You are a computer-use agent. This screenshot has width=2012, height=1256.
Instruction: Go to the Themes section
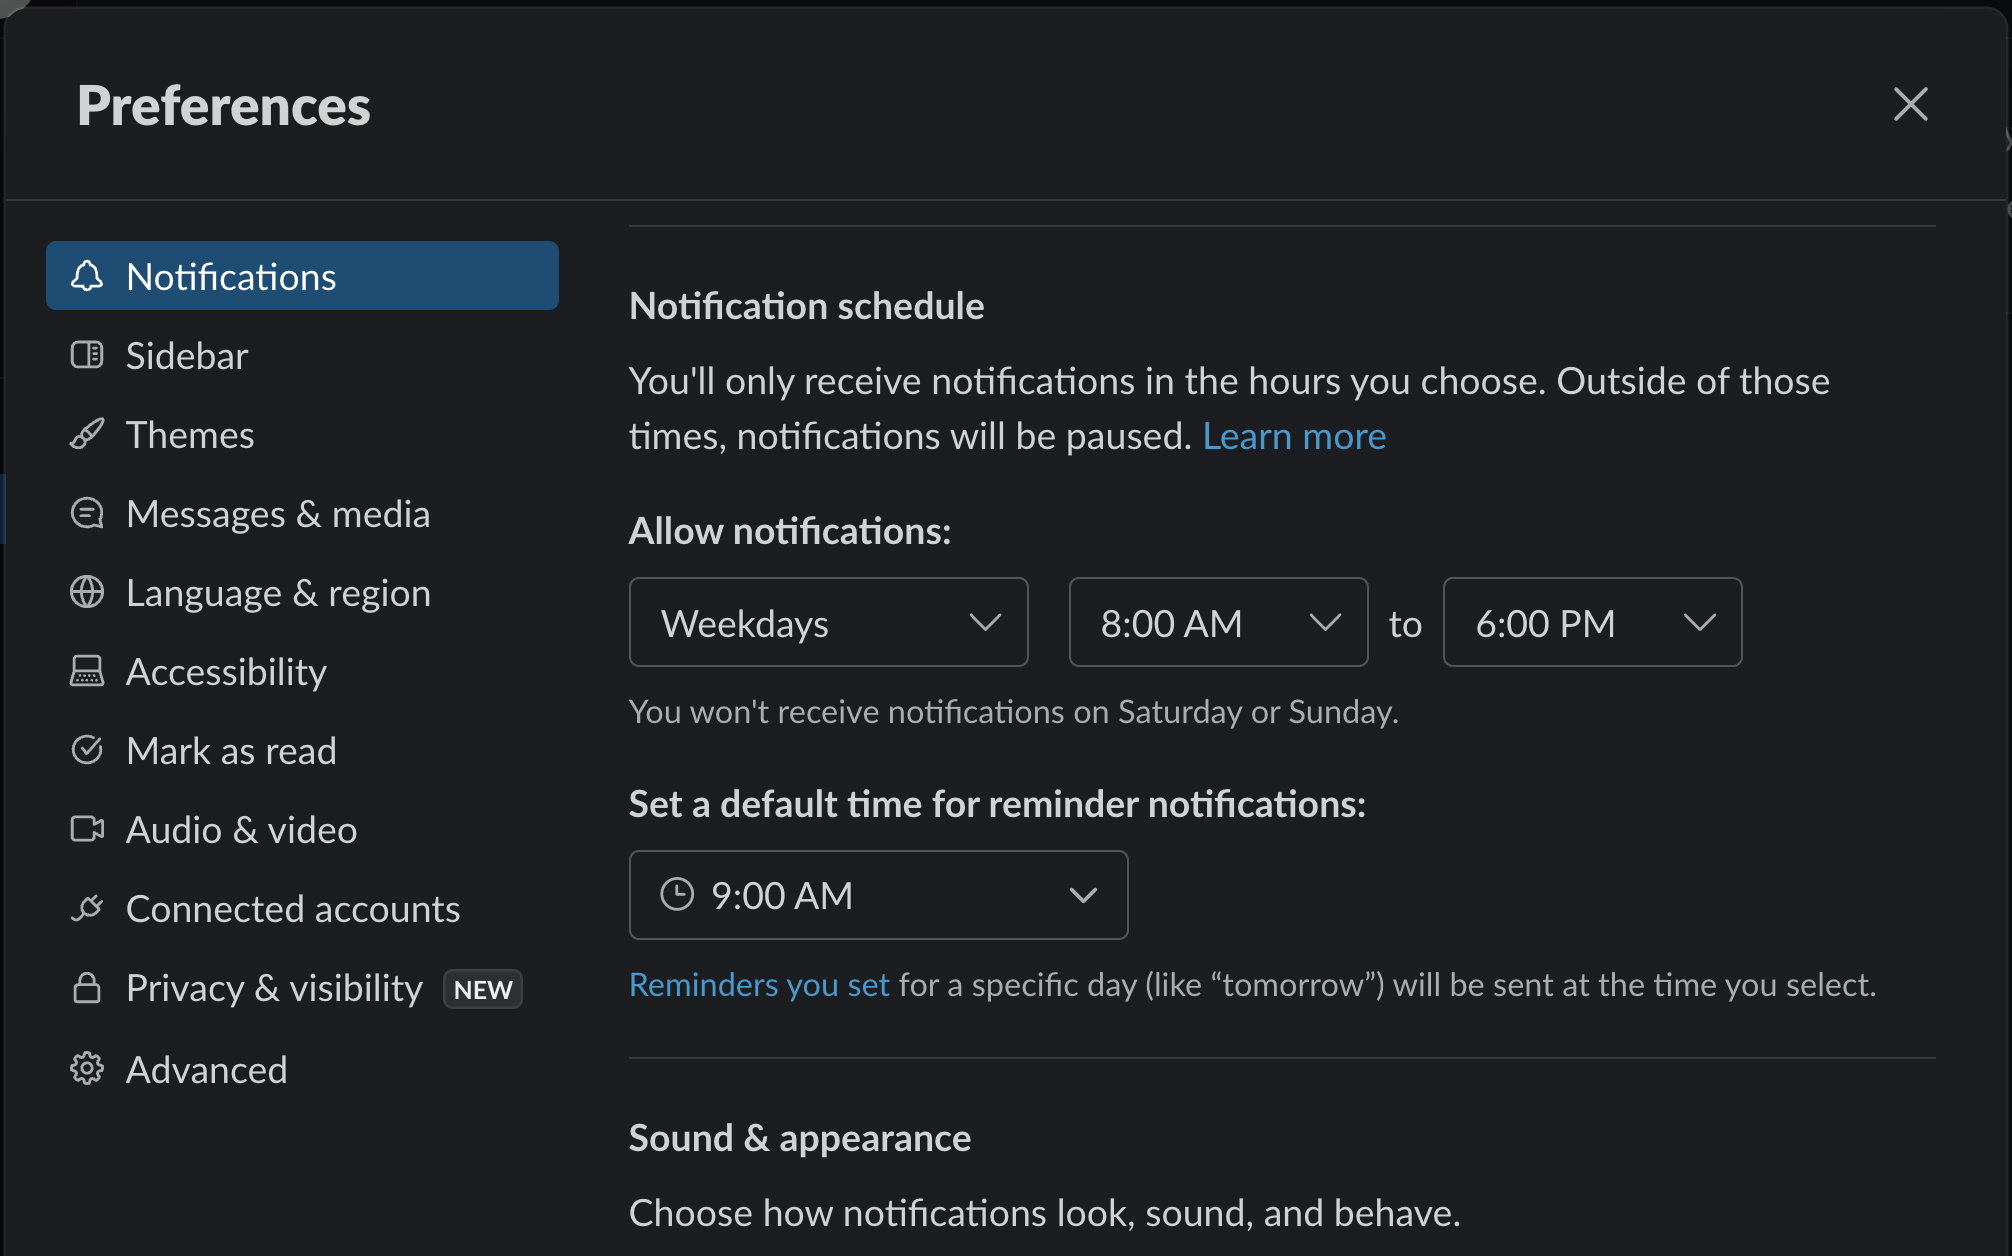coord(302,434)
